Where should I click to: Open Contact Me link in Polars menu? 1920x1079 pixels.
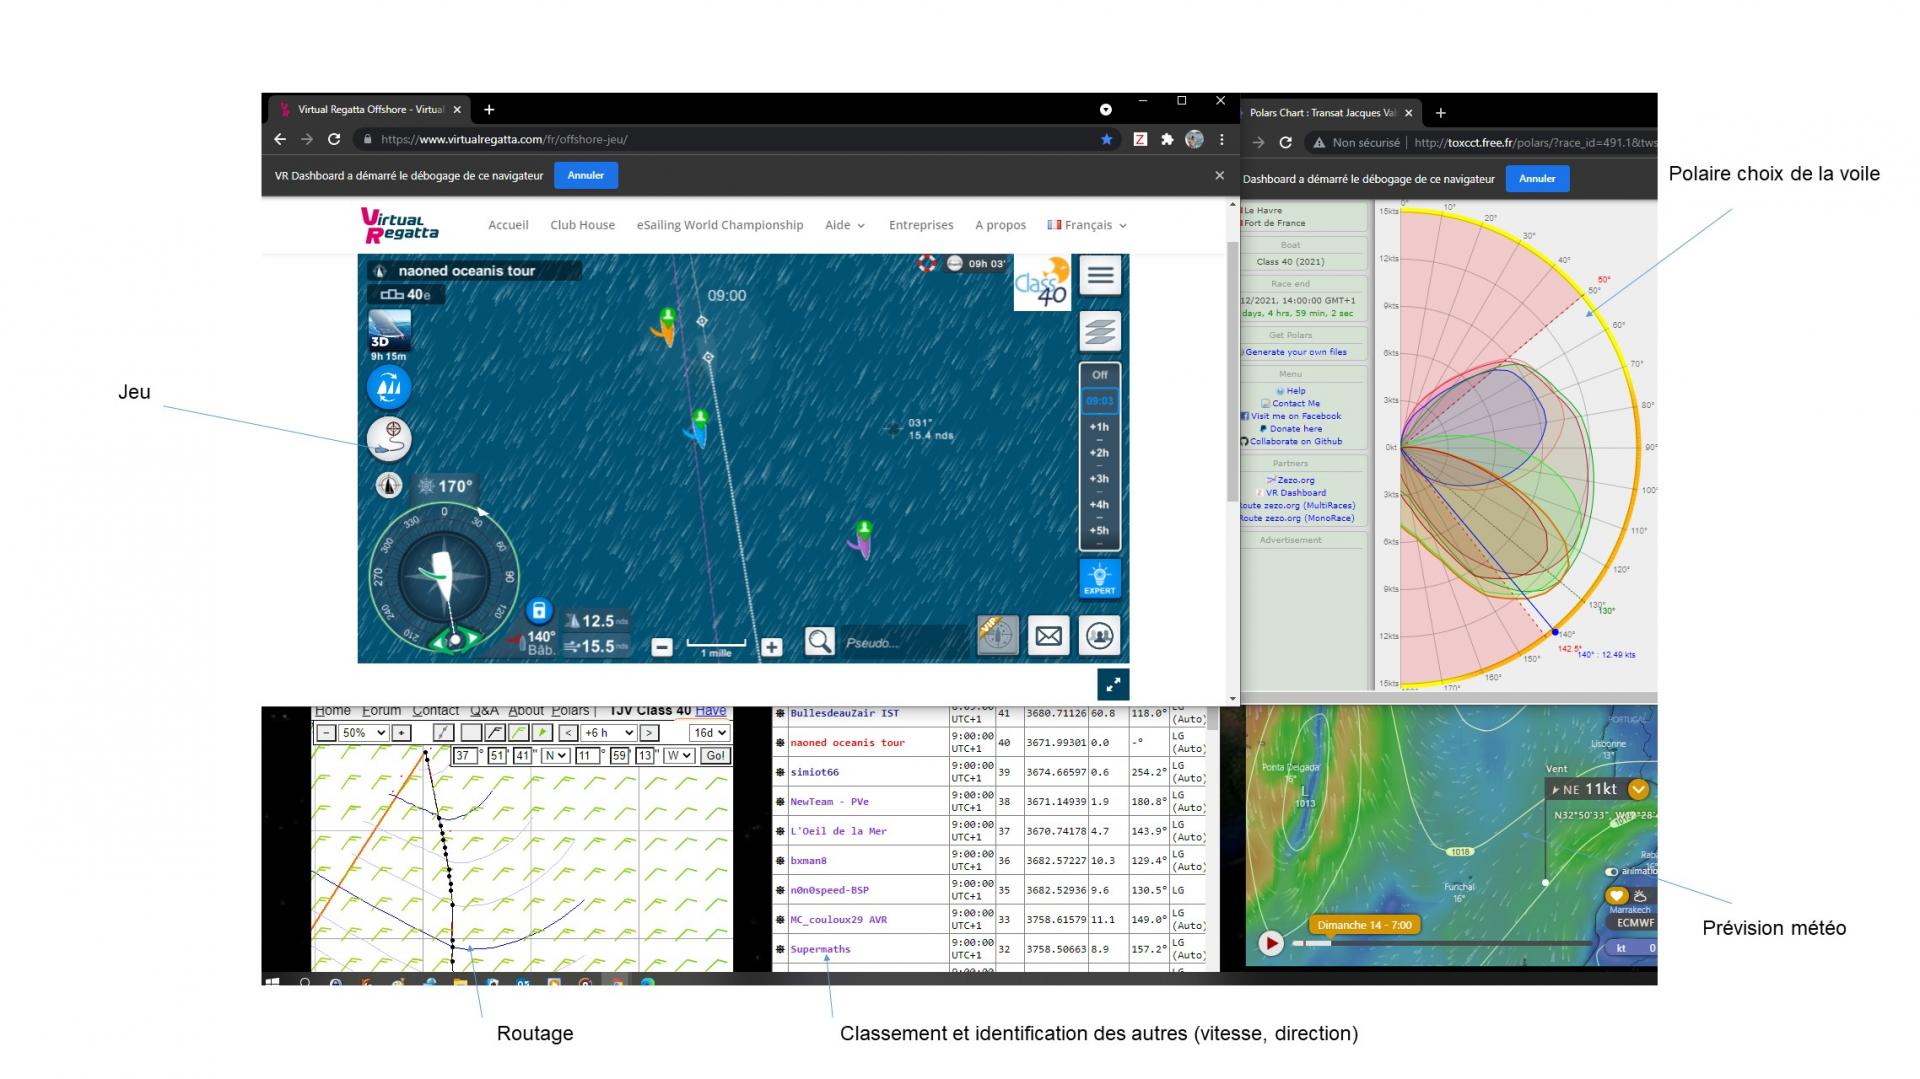pyautogui.click(x=1295, y=403)
